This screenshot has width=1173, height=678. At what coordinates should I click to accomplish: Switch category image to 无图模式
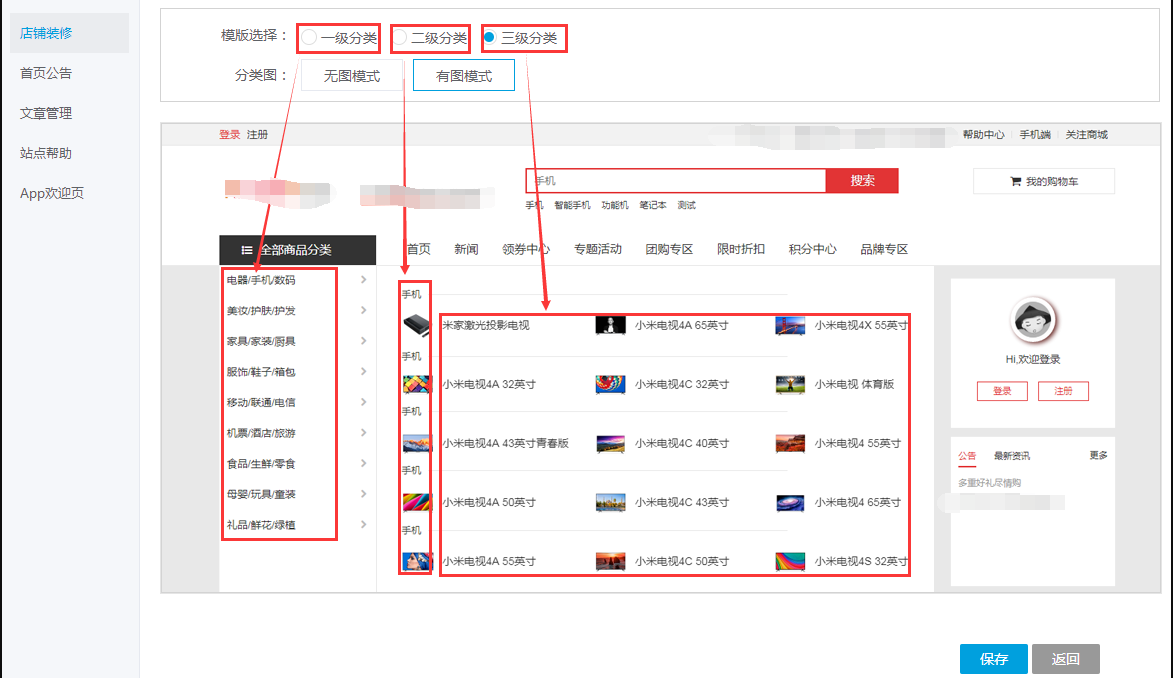pyautogui.click(x=352, y=76)
